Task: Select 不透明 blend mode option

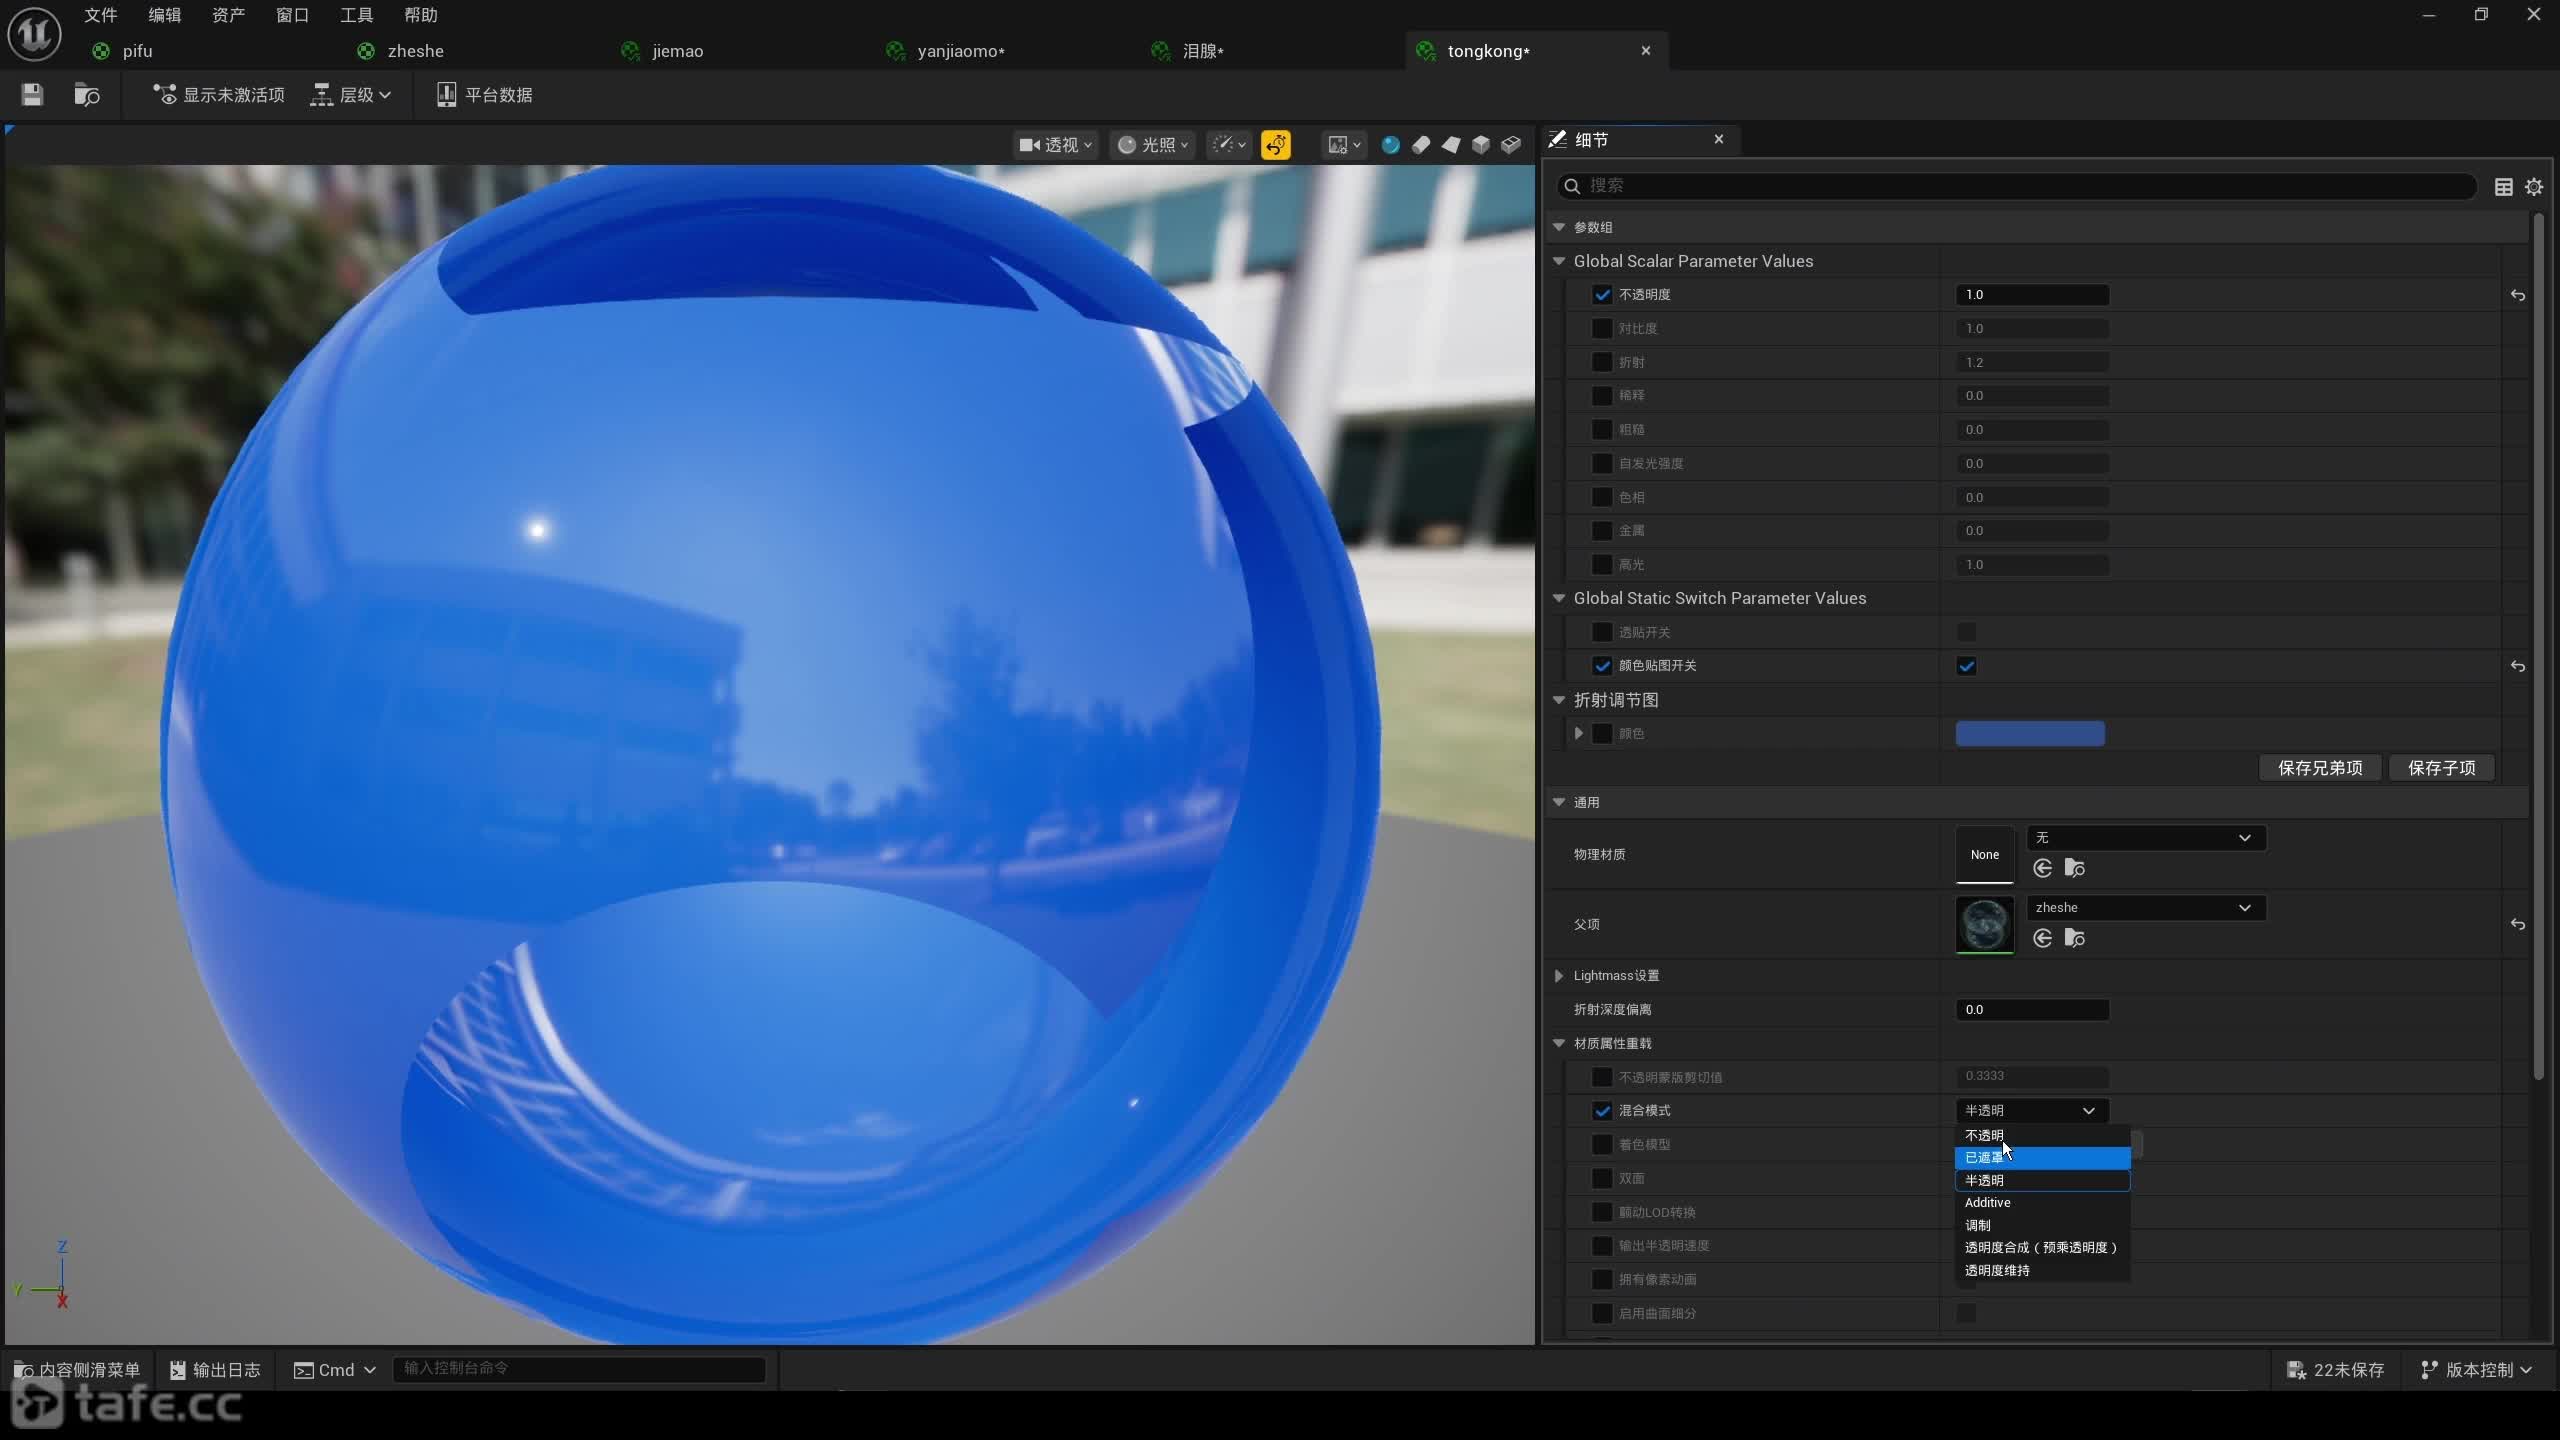Action: tap(2042, 1136)
